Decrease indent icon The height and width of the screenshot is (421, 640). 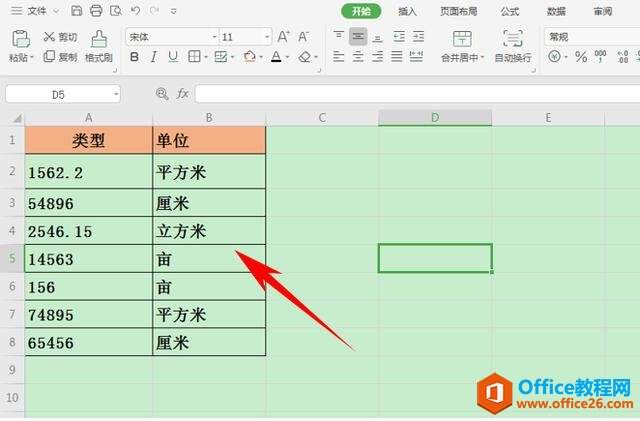(399, 36)
